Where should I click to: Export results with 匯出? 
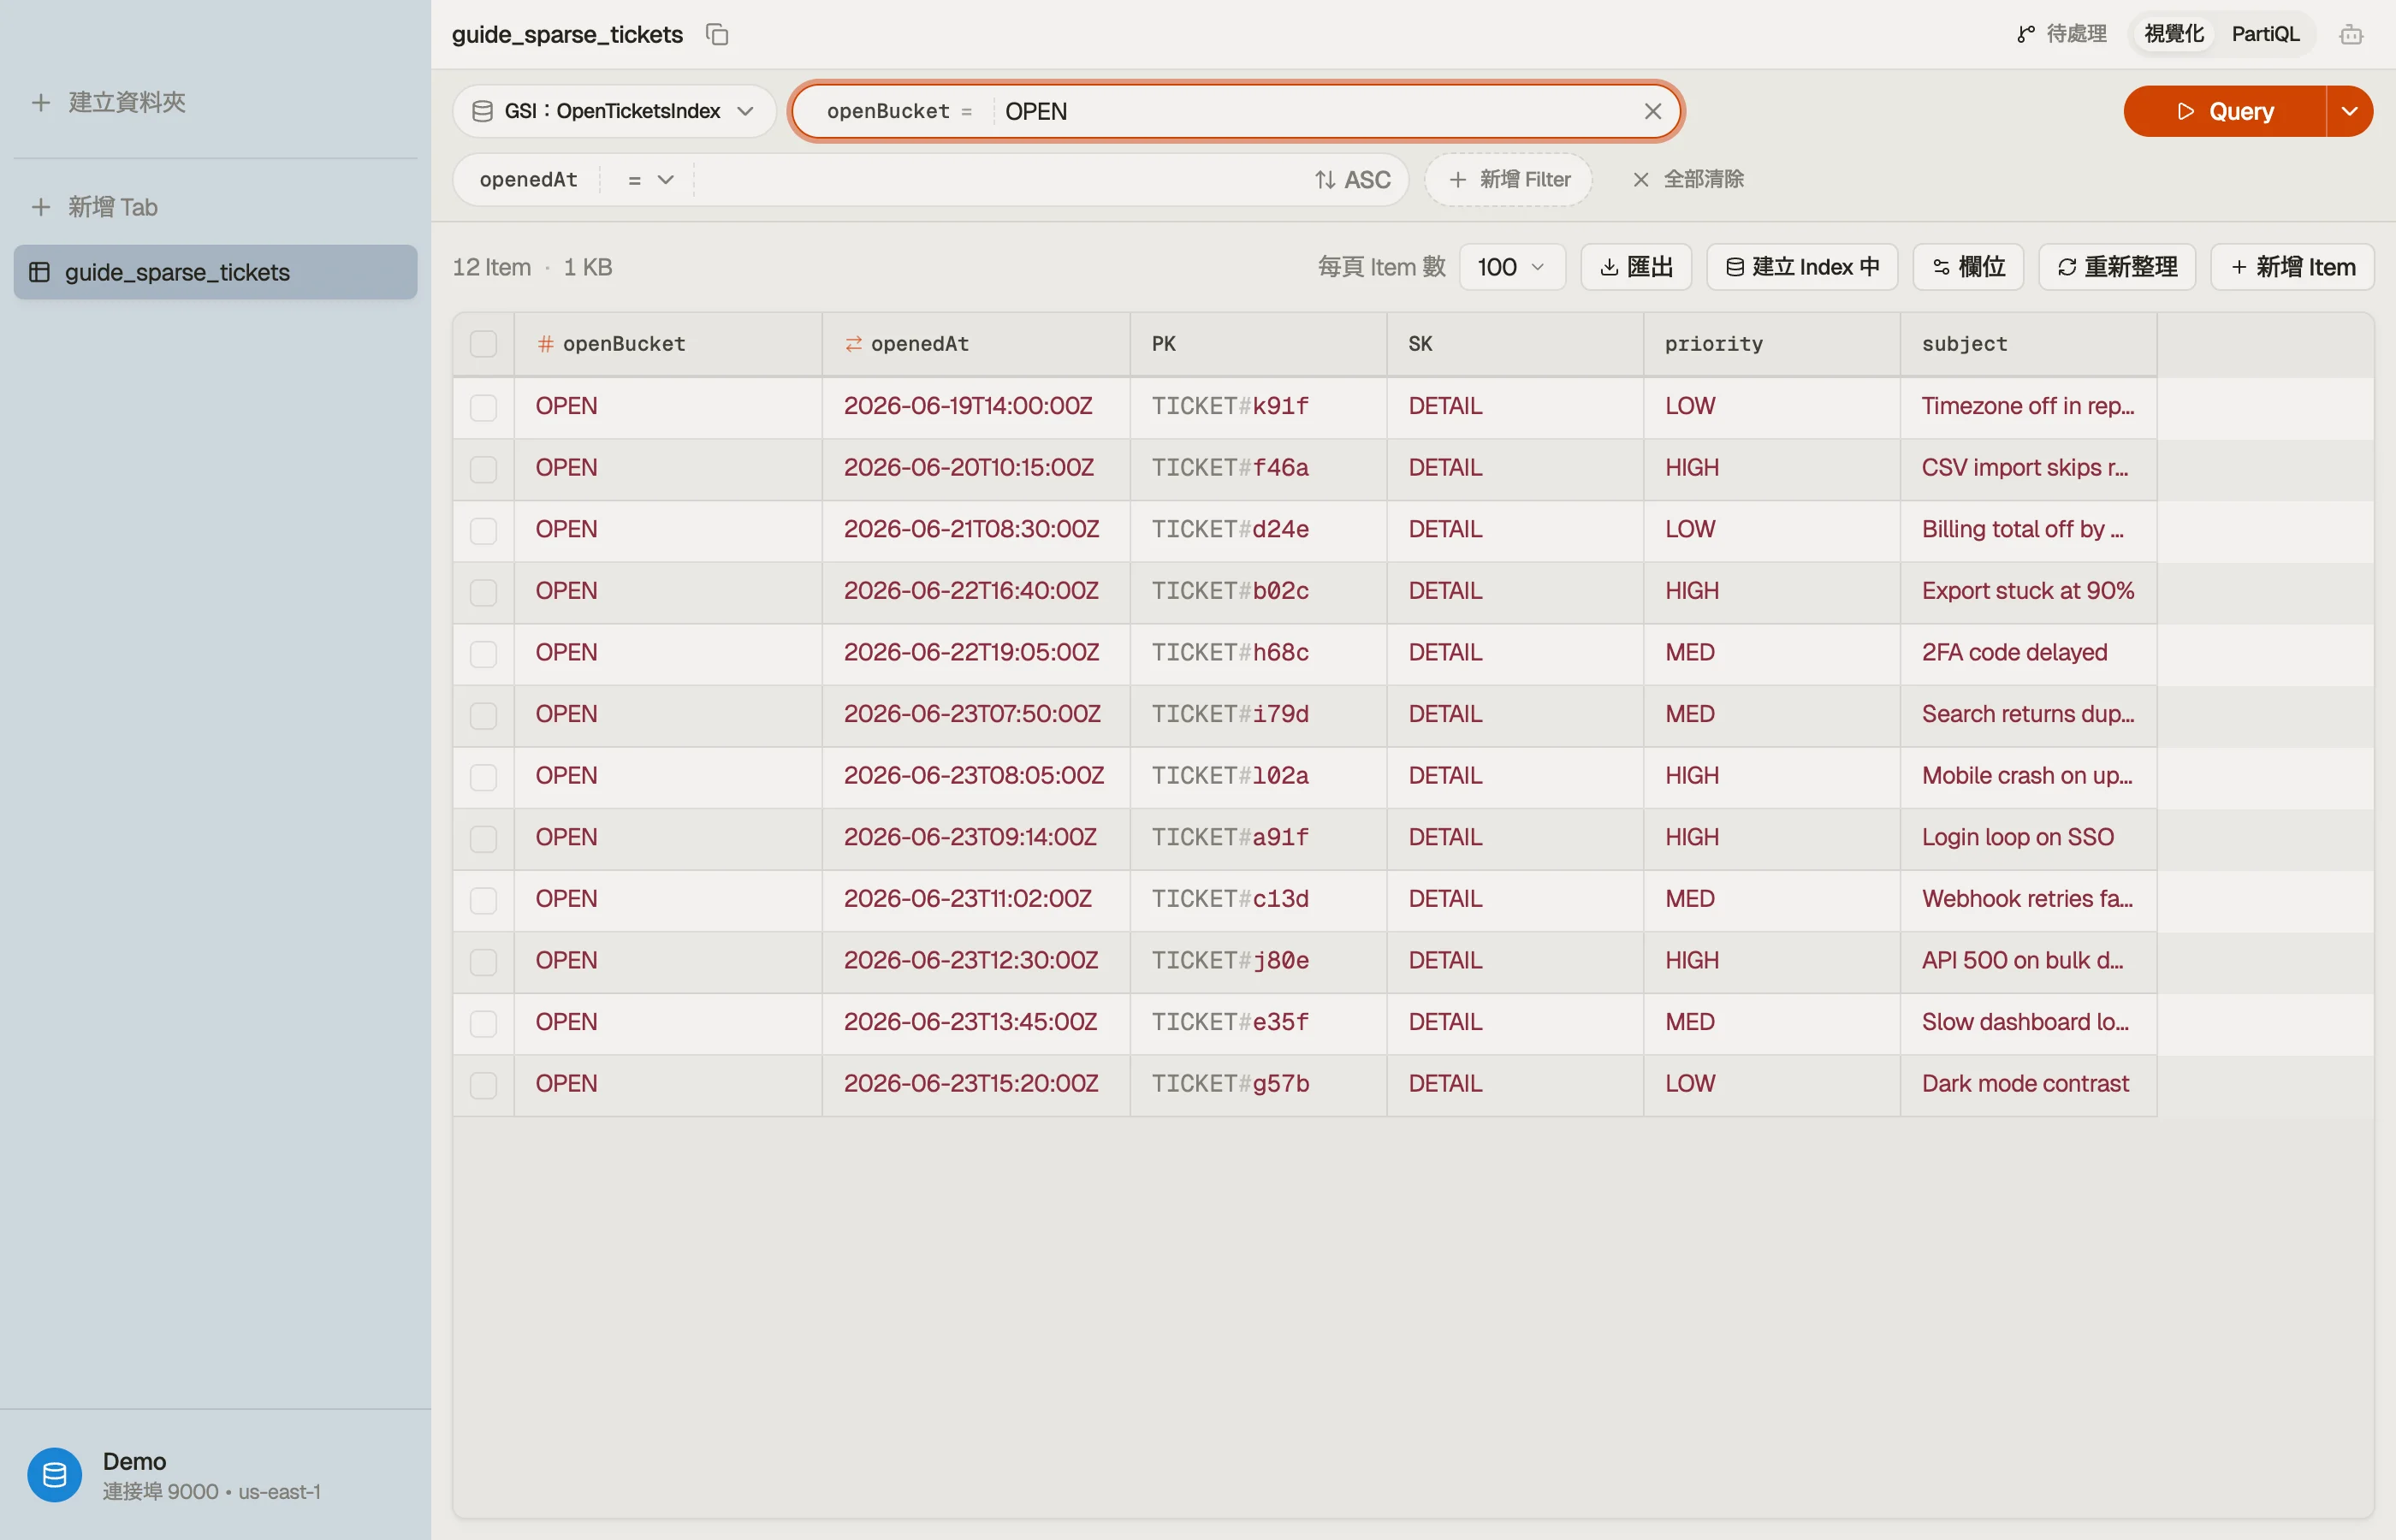pyautogui.click(x=1636, y=267)
